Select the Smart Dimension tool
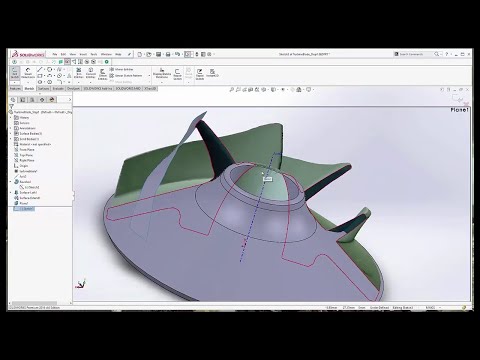 click(x=28, y=73)
